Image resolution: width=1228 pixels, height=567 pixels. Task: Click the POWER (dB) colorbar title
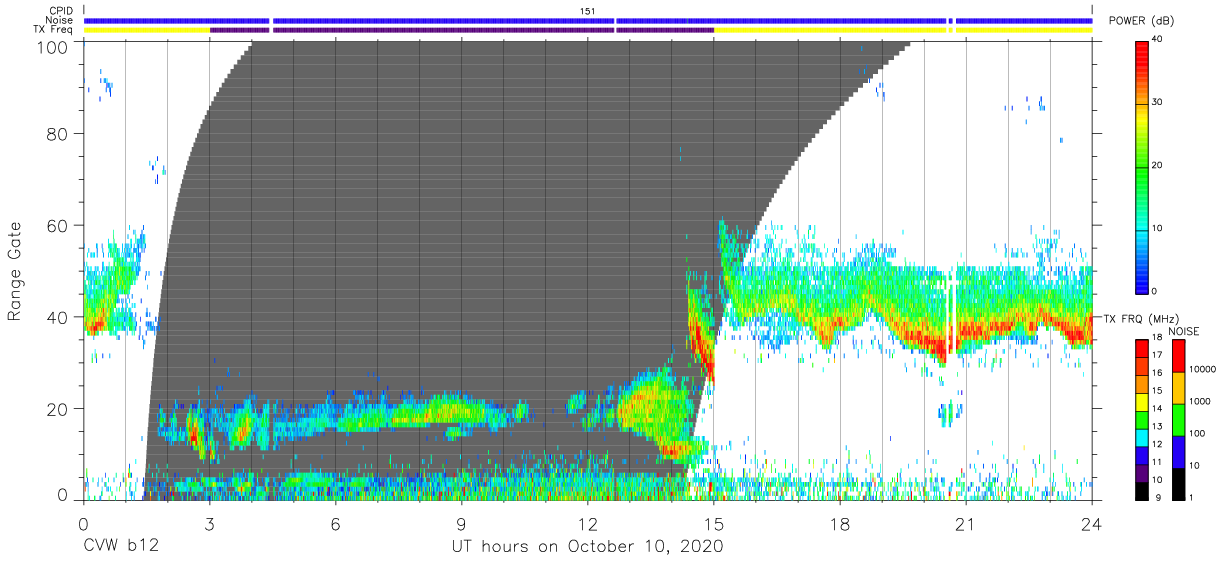pos(1142,21)
